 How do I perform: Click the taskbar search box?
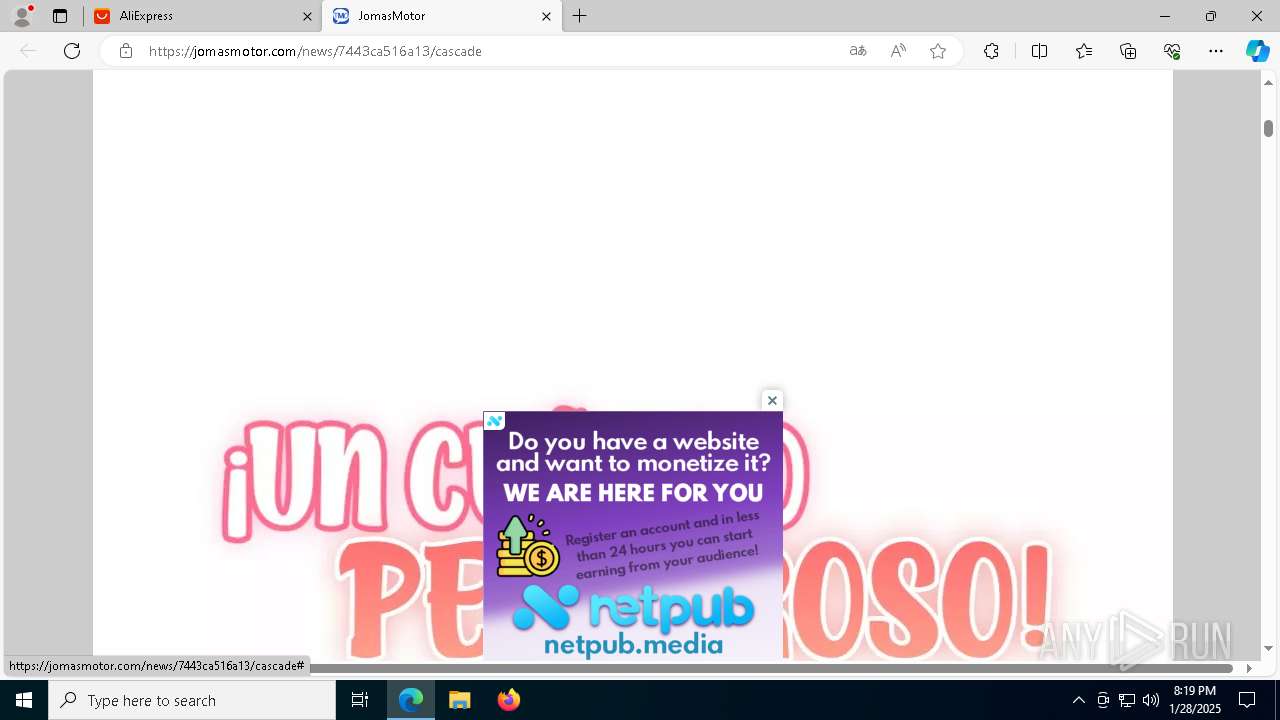click(x=192, y=700)
